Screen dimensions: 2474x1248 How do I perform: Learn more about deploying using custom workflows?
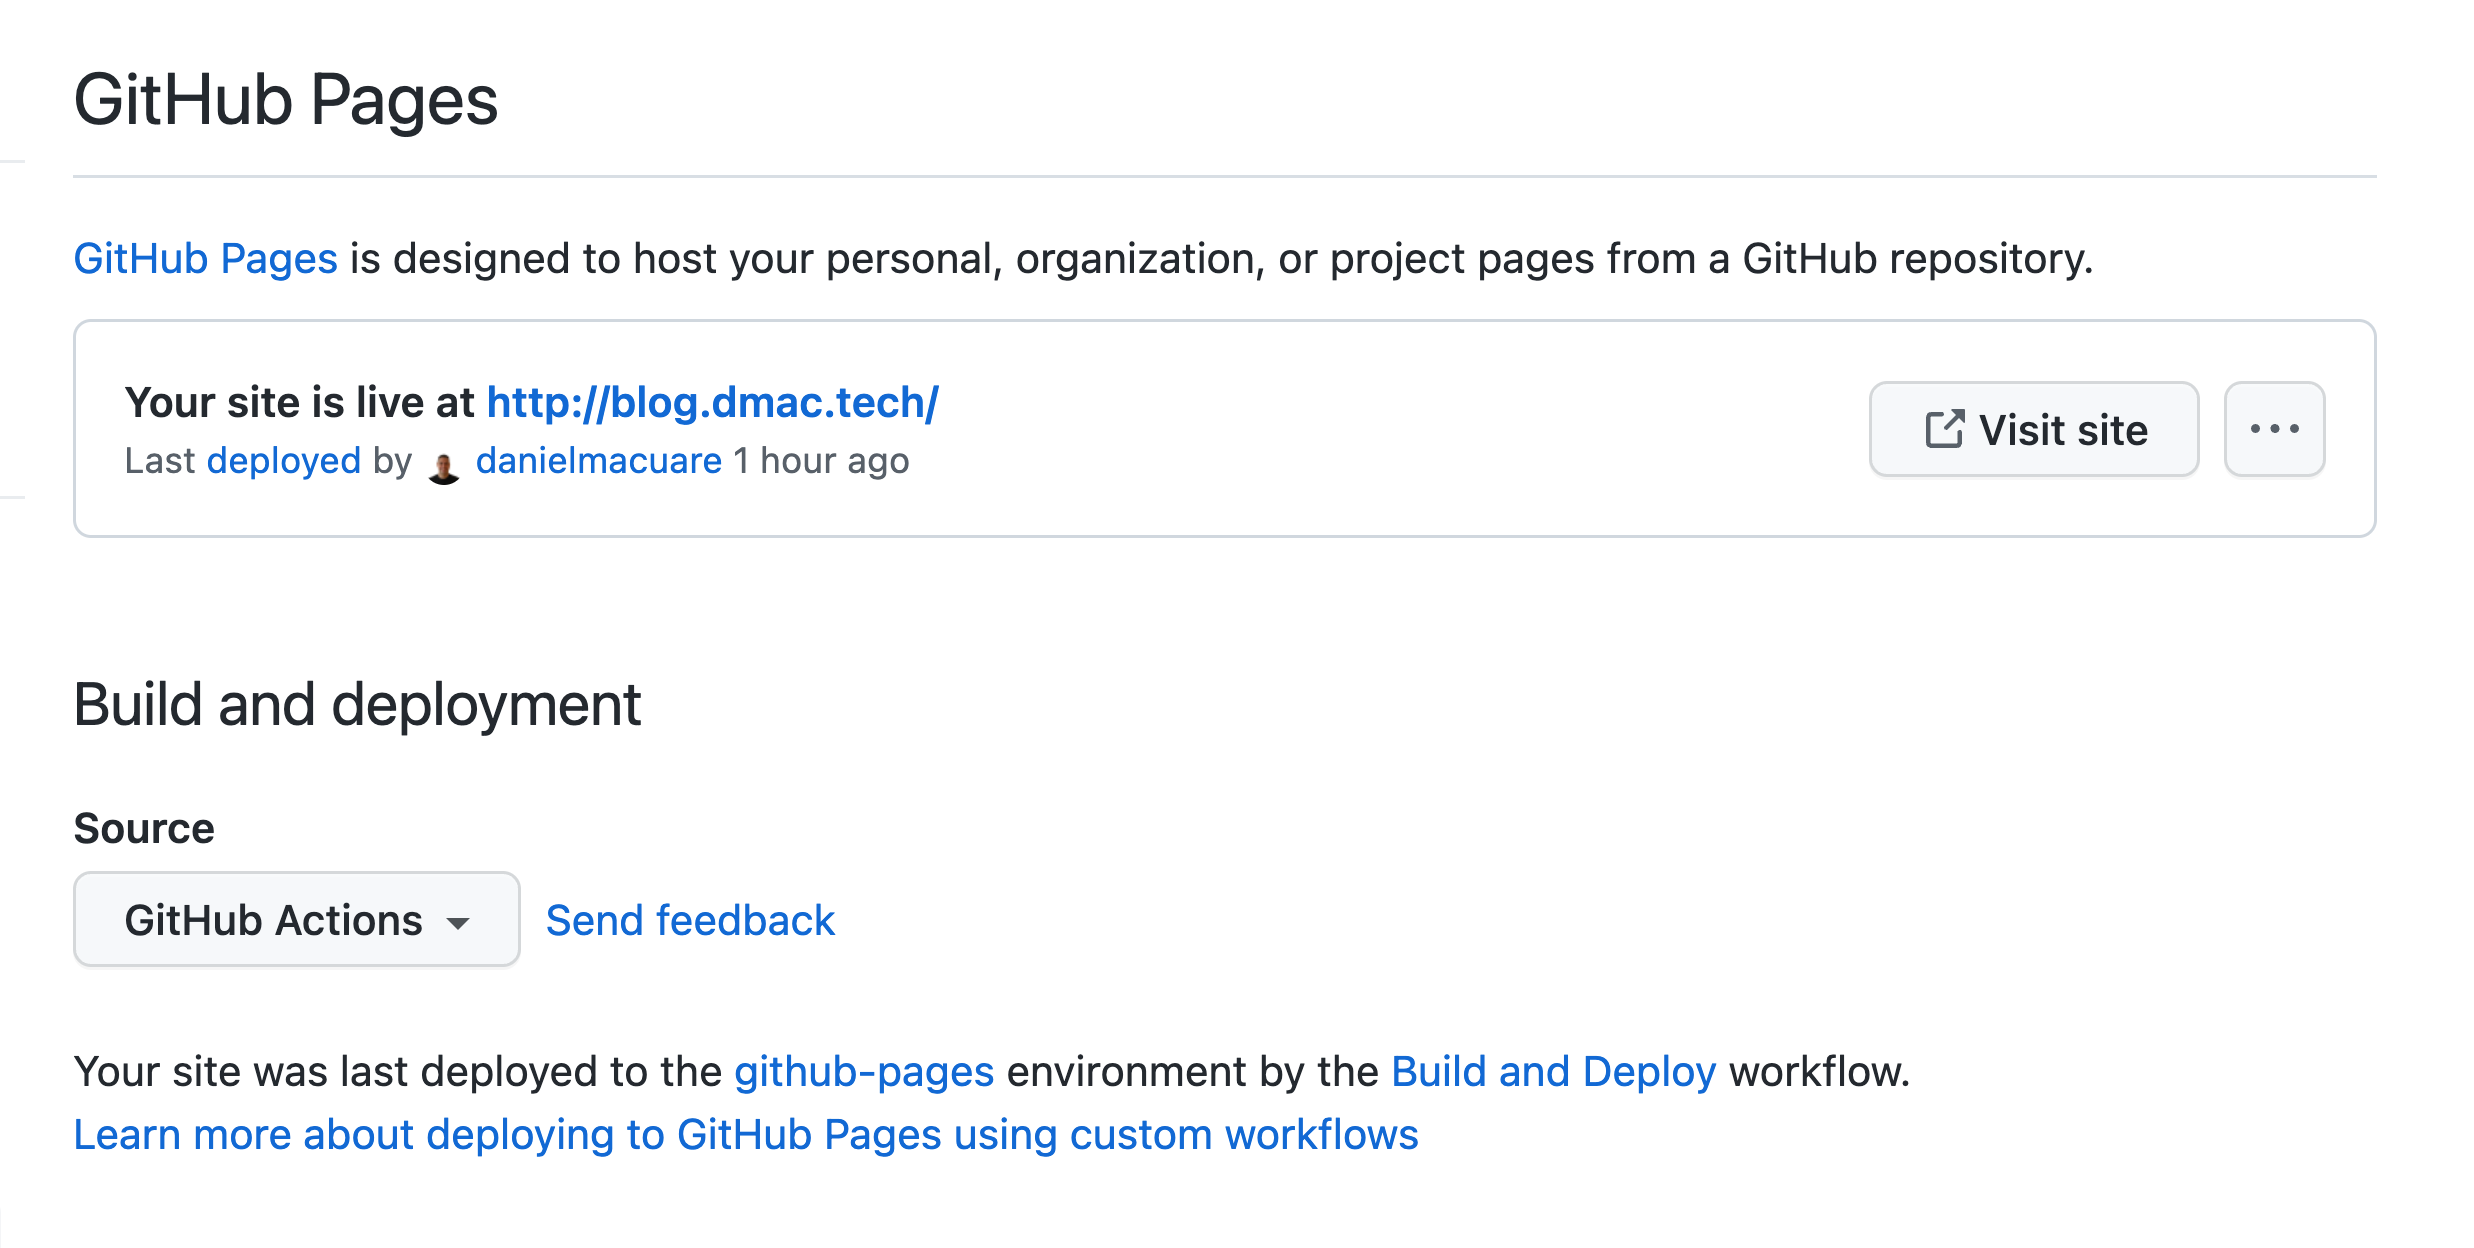(x=745, y=1134)
